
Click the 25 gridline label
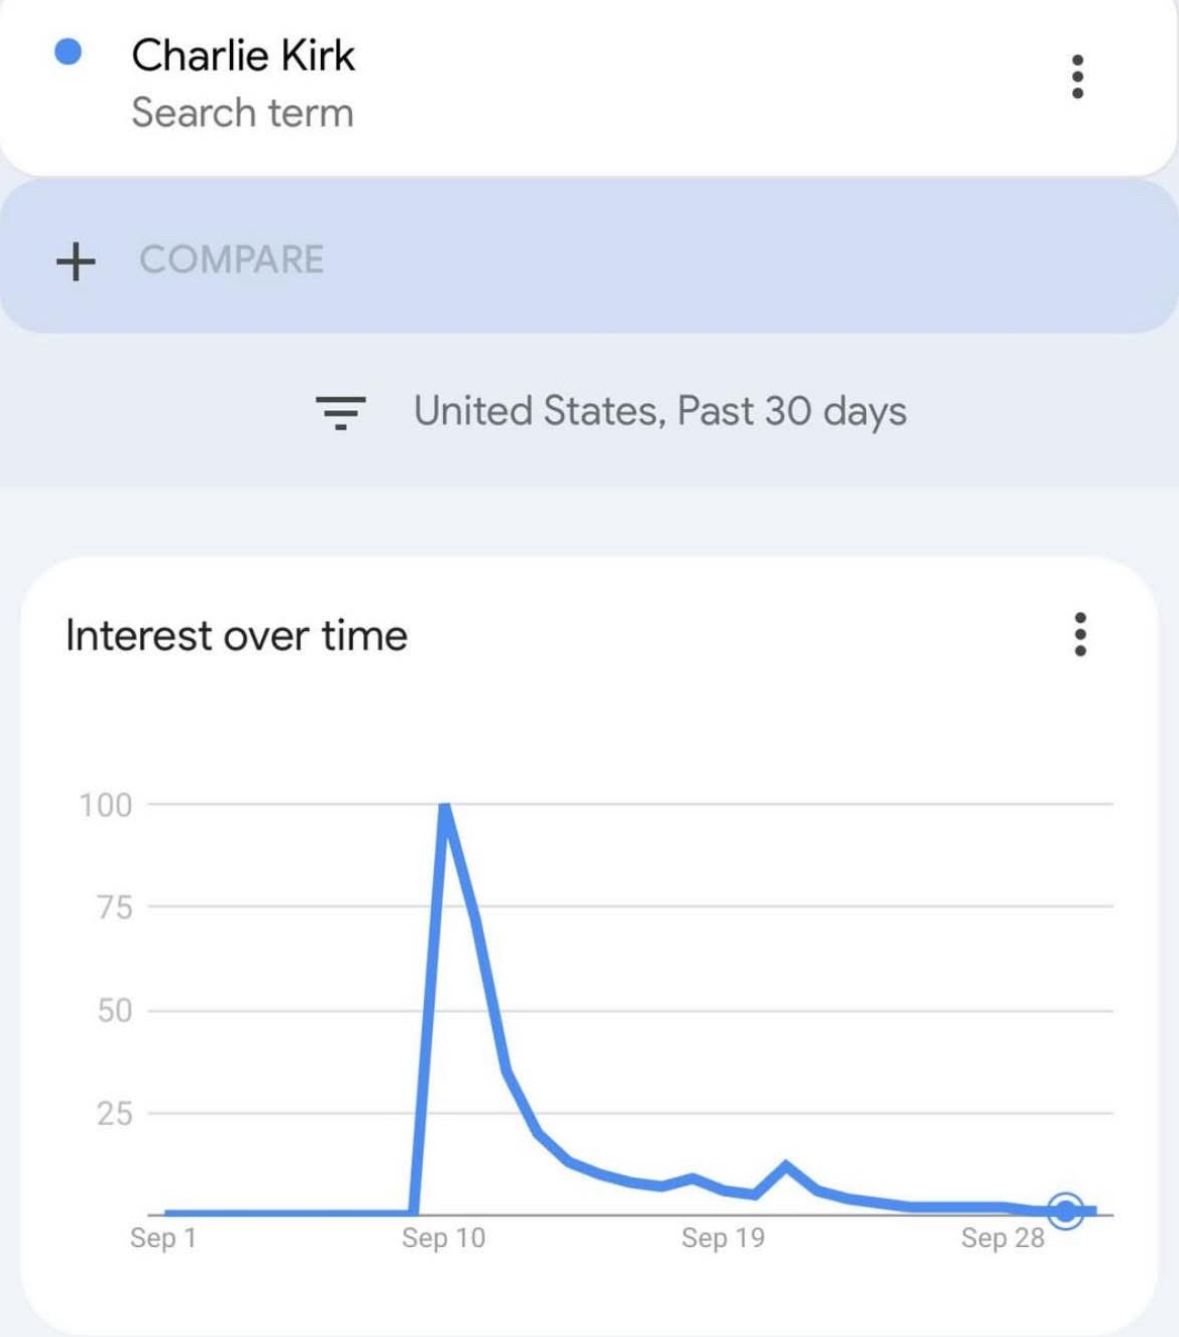(x=114, y=1113)
